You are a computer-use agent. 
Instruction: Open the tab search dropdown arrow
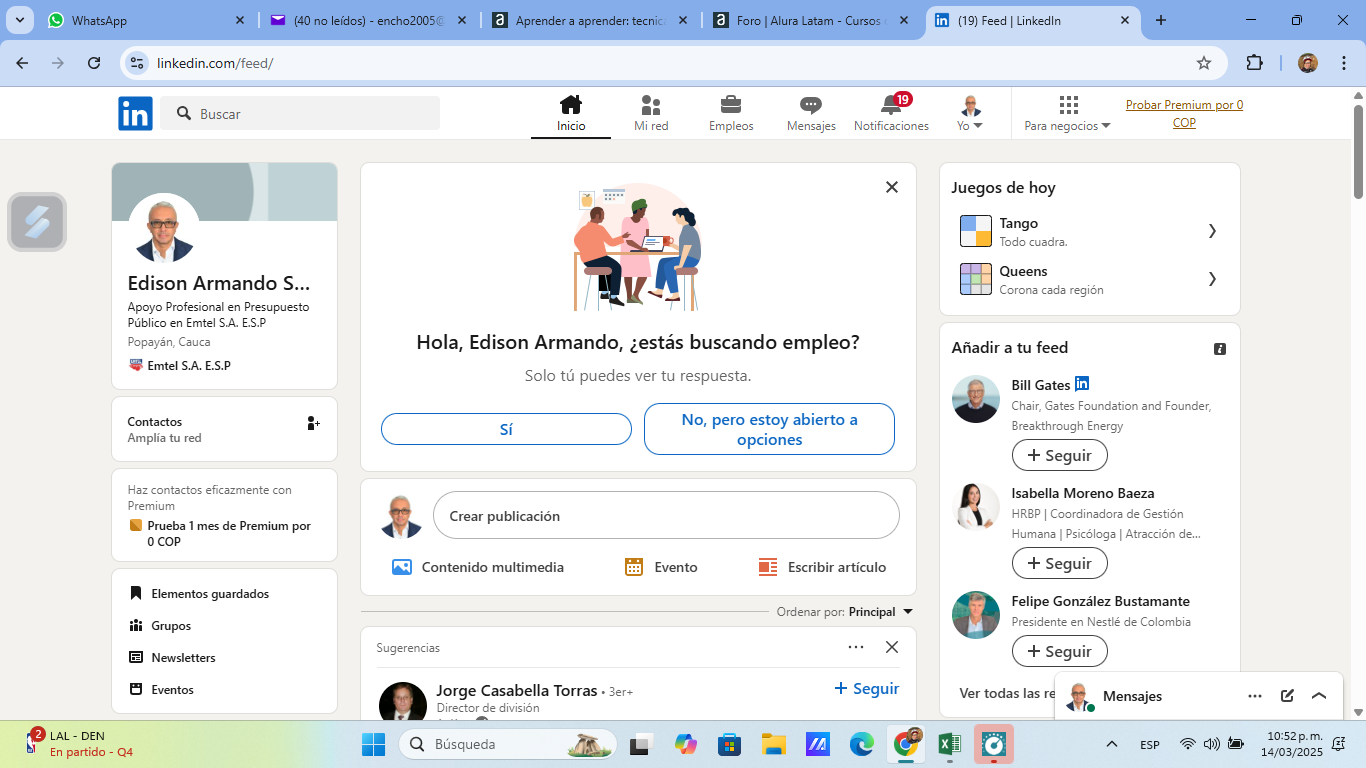pyautogui.click(x=19, y=20)
